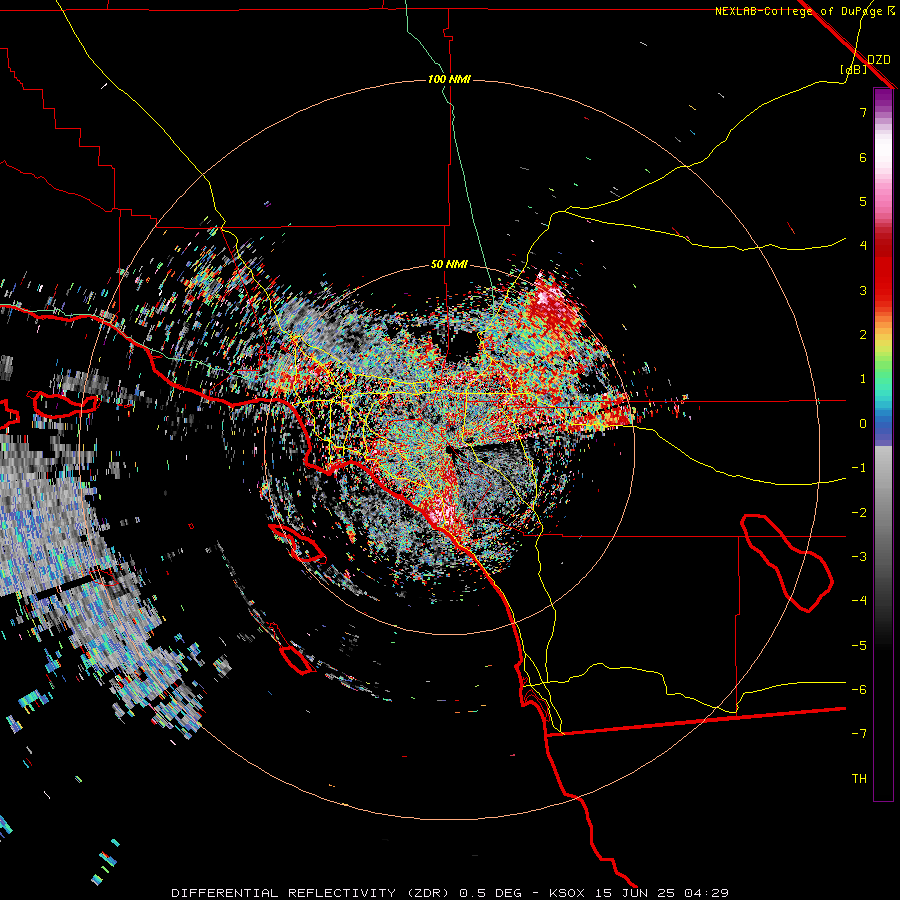Click the 4 value on color scale

(863, 246)
